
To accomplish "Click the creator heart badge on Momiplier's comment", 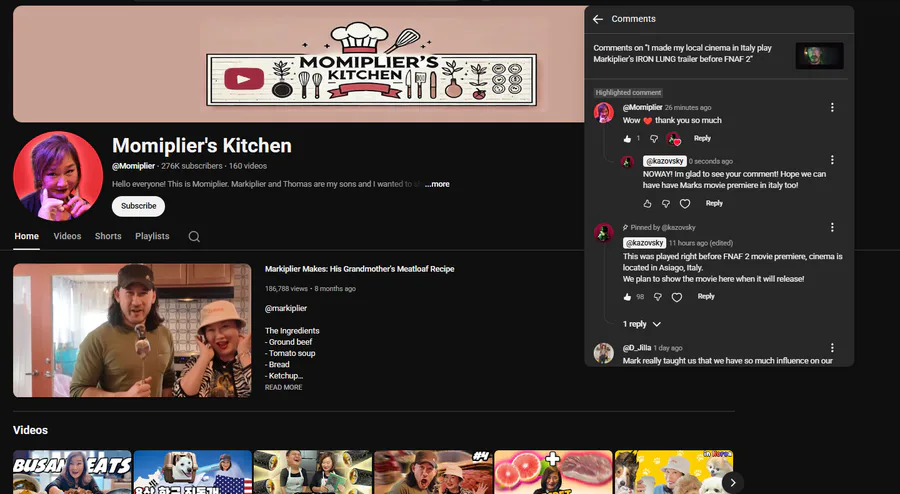I will 673,139.
